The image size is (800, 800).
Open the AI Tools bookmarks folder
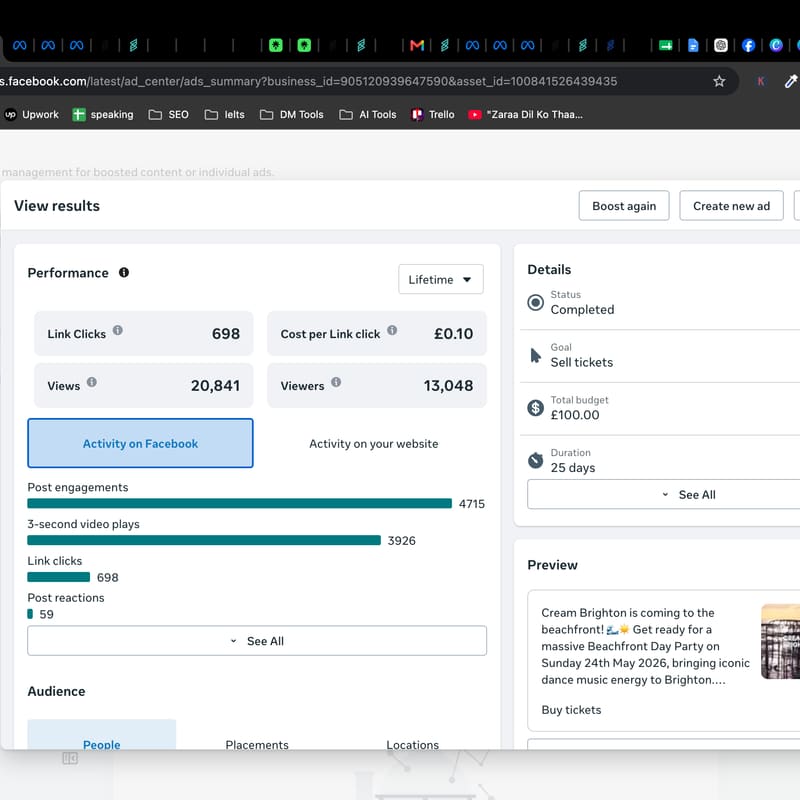coord(368,115)
